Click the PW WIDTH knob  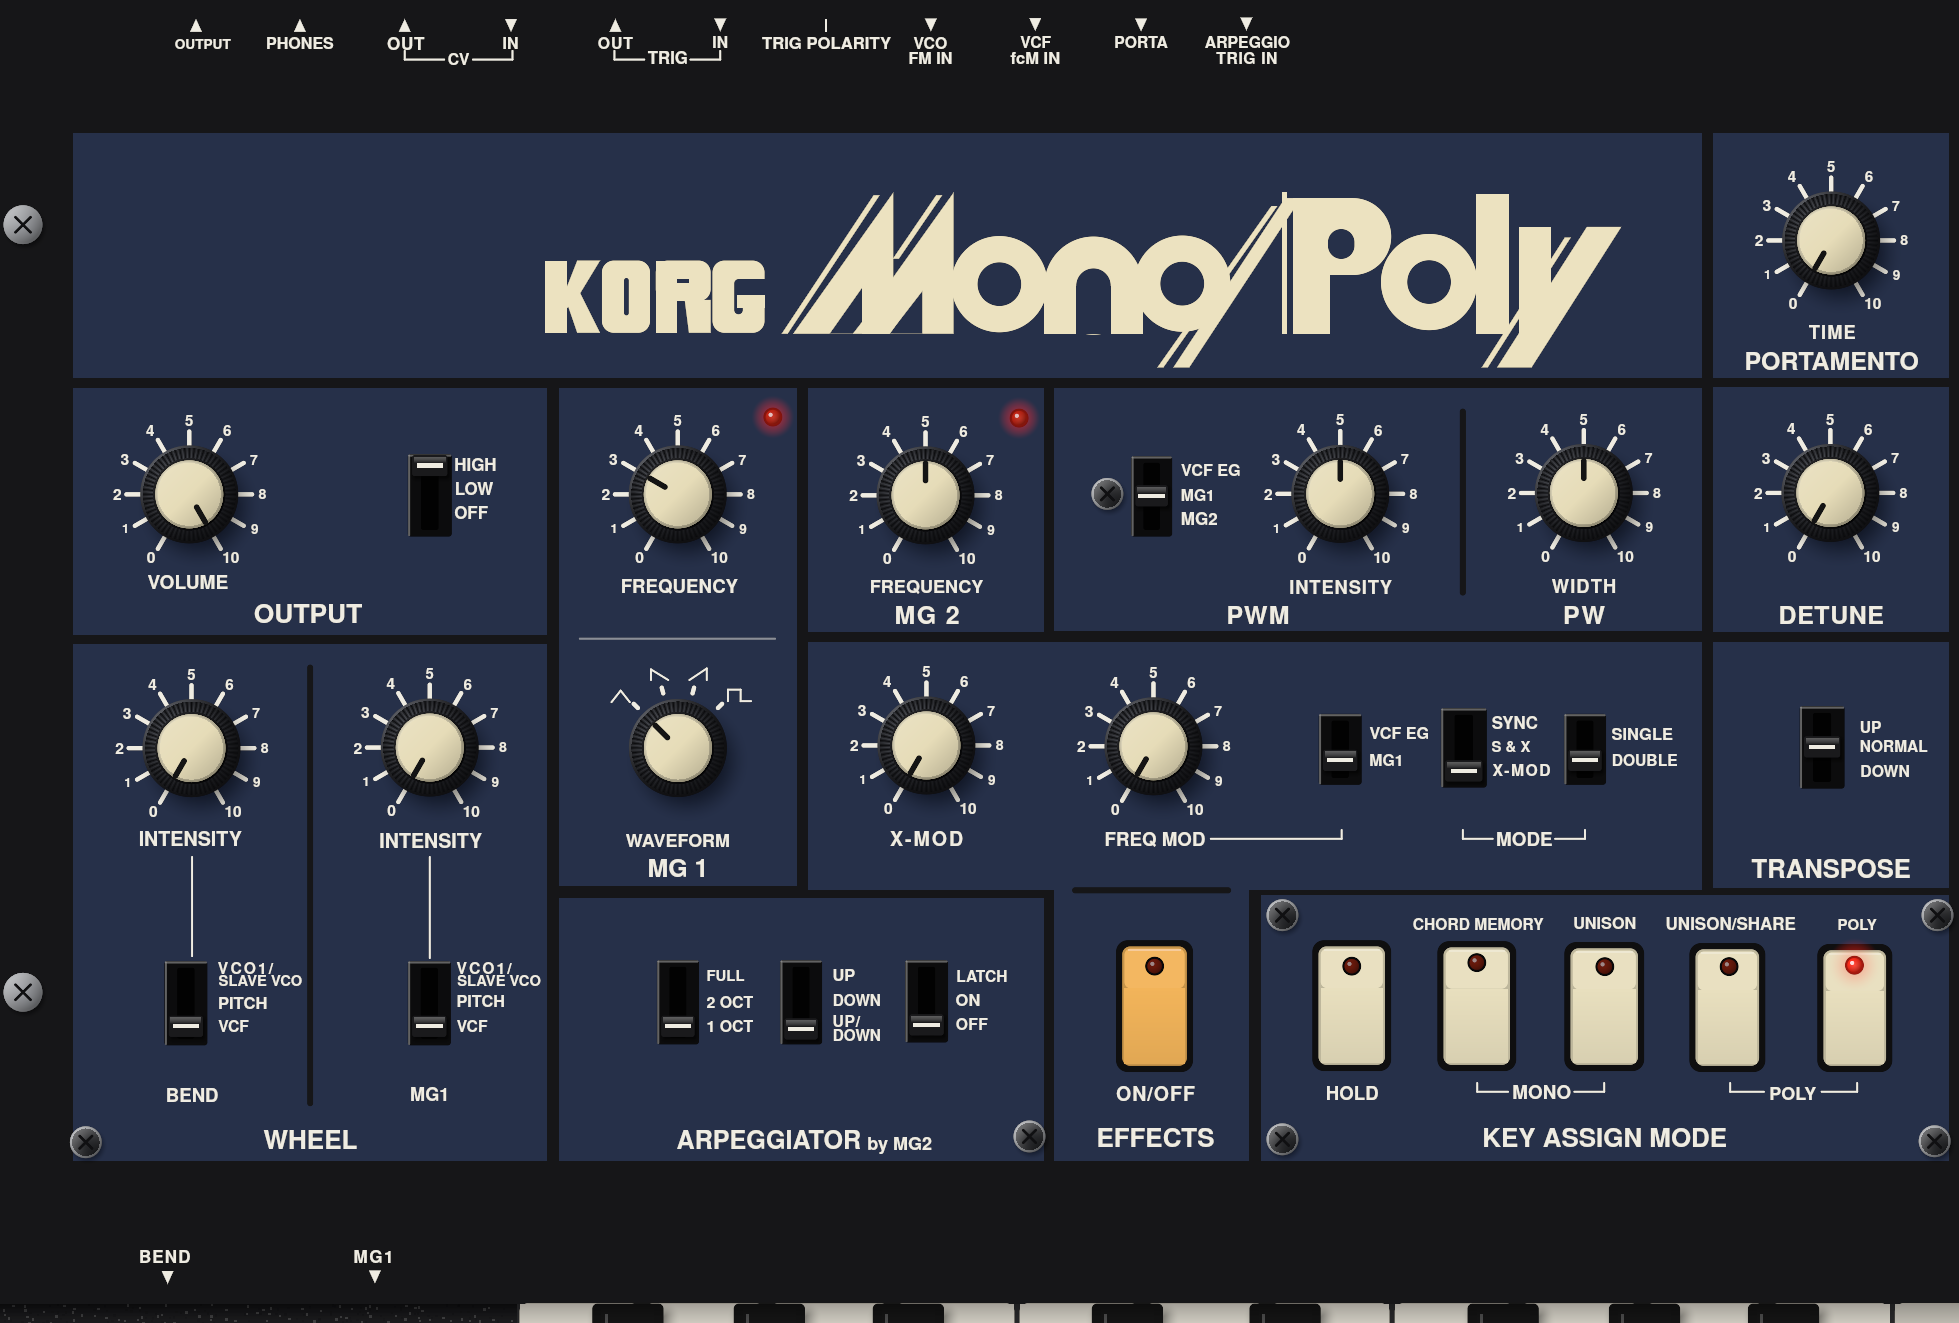coord(1583,493)
